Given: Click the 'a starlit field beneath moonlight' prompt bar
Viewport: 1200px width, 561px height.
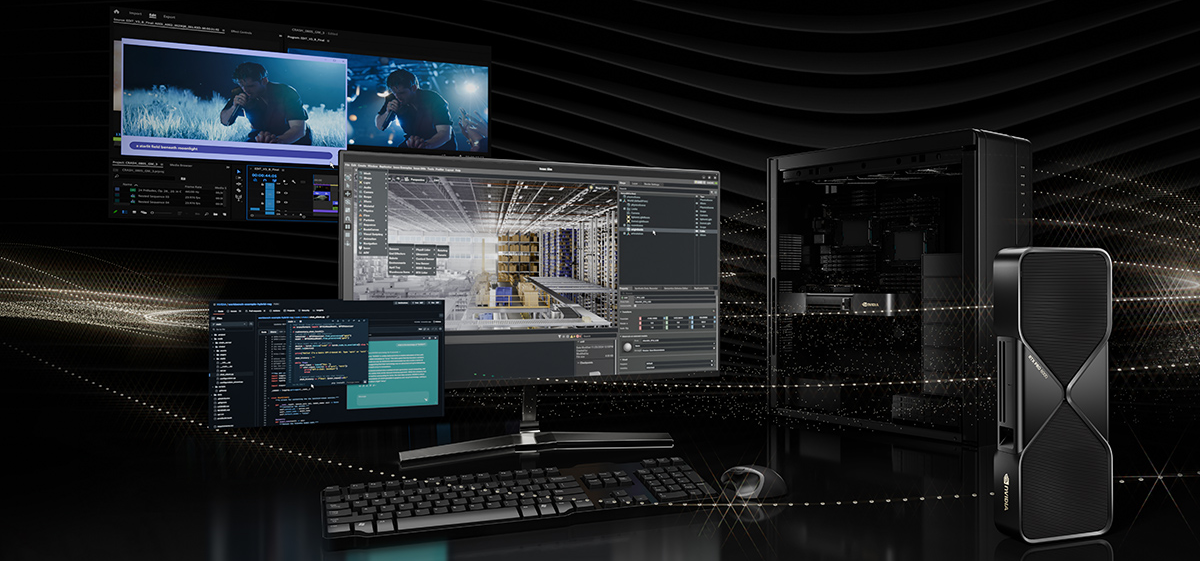Looking at the screenshot, I should click(231, 150).
